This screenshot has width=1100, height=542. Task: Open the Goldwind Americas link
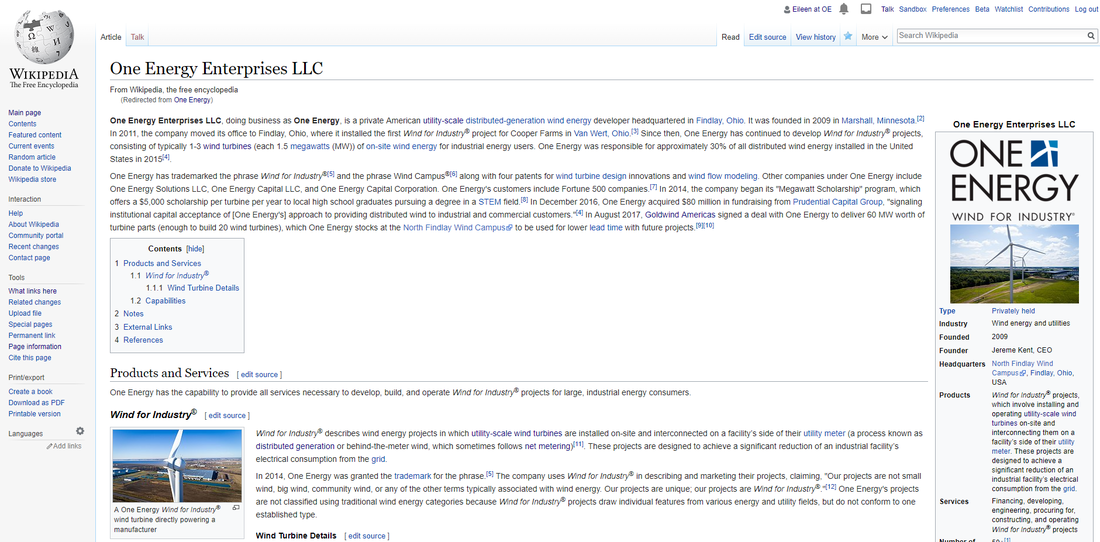coord(680,215)
